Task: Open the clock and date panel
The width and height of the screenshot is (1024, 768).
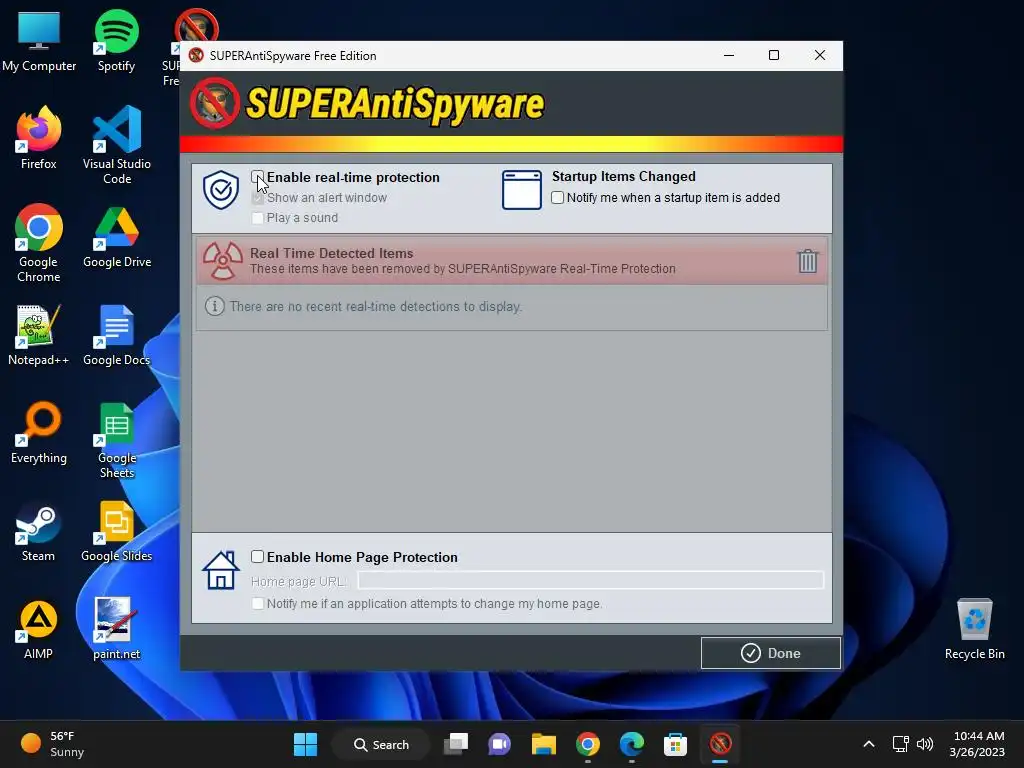Action: (977, 744)
